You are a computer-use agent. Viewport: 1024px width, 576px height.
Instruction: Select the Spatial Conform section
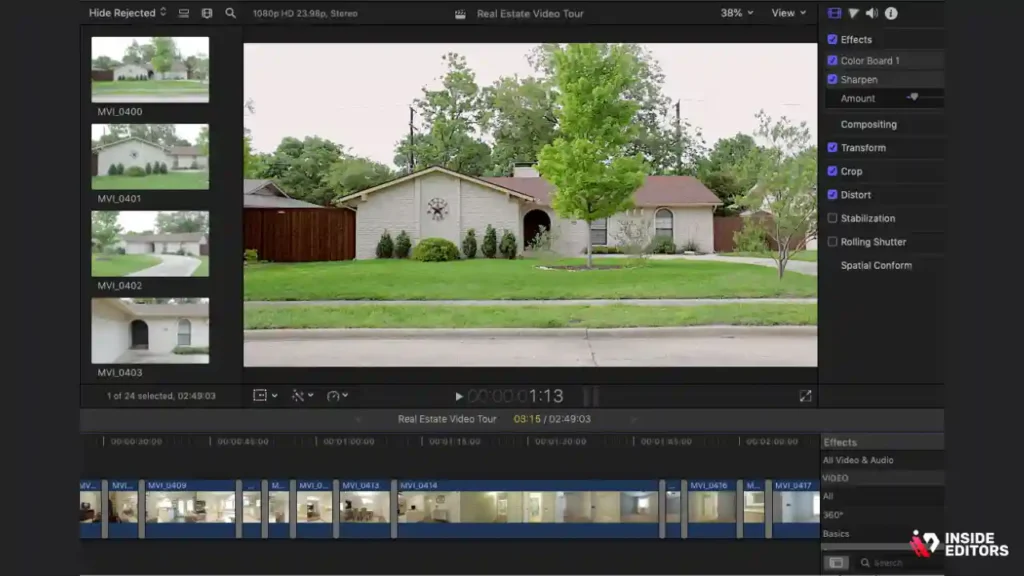point(876,265)
